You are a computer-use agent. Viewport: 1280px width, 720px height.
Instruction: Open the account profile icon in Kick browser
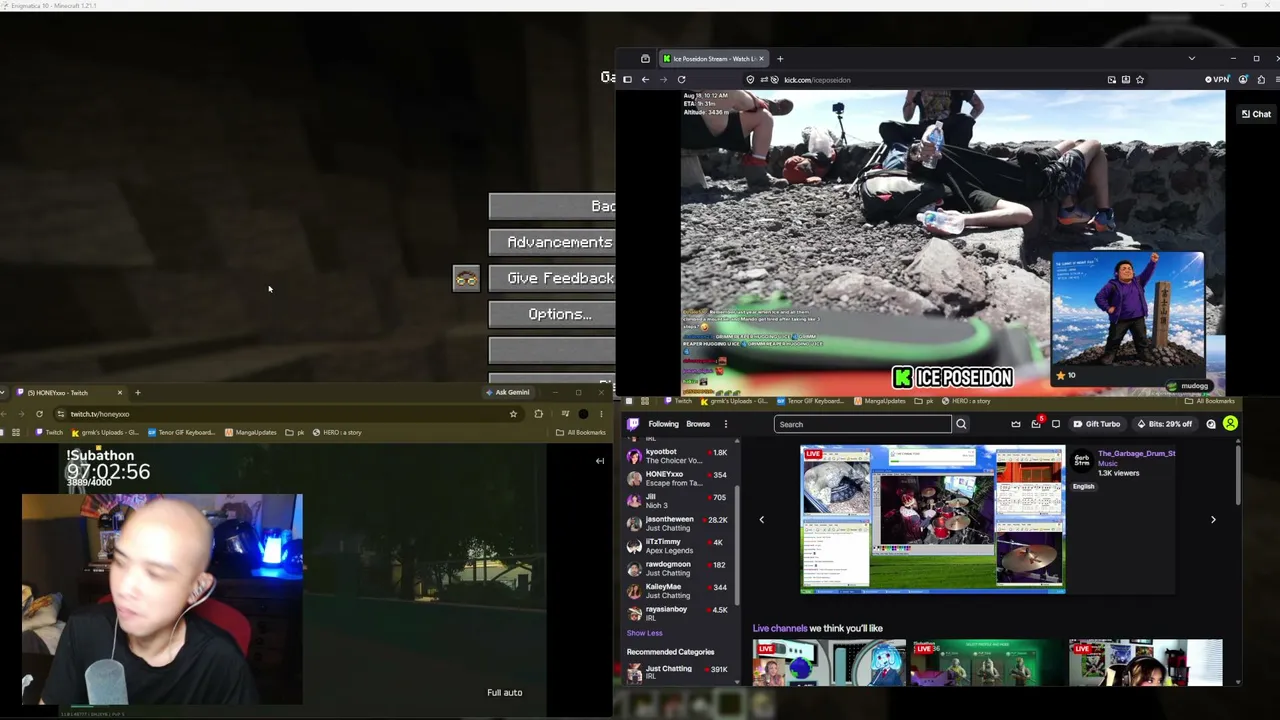pos(1243,80)
